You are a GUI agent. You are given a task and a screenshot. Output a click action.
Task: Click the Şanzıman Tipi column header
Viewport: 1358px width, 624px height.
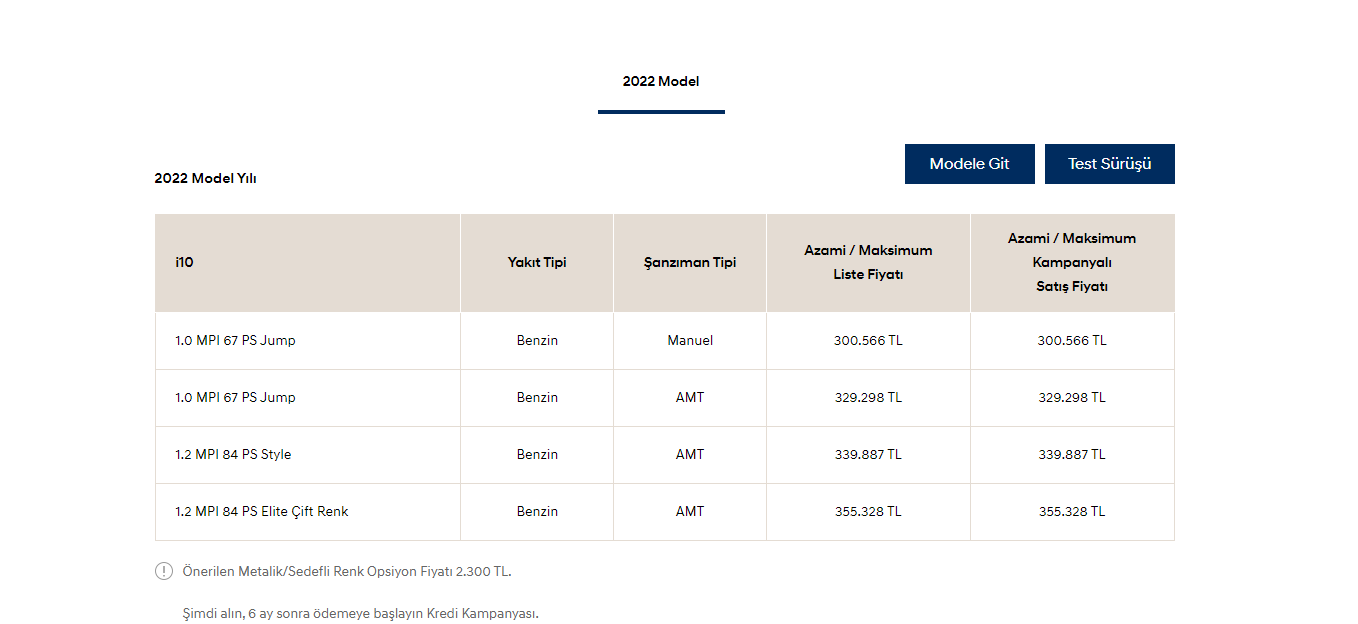pos(690,263)
